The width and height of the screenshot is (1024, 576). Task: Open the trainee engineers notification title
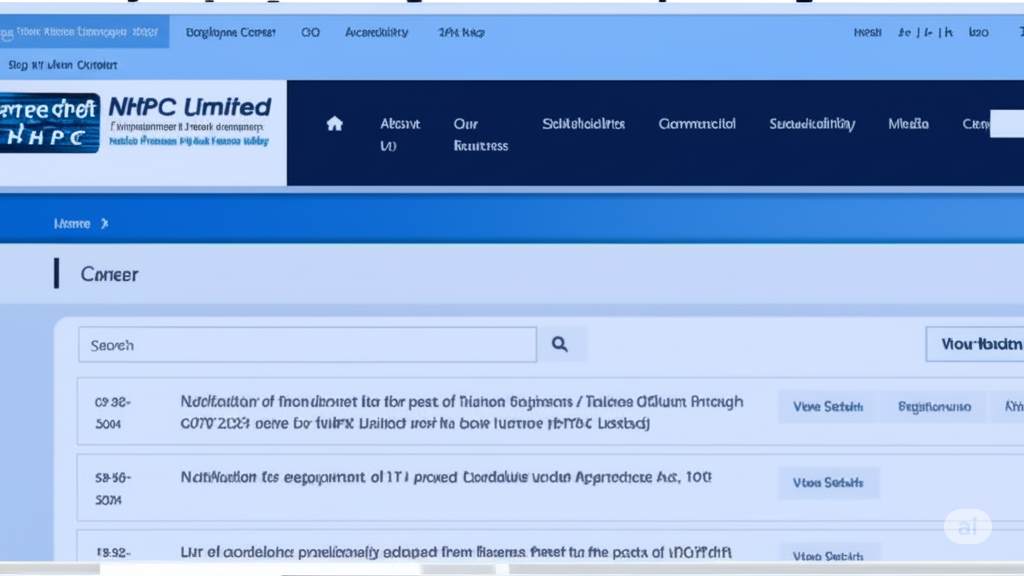pos(462,412)
